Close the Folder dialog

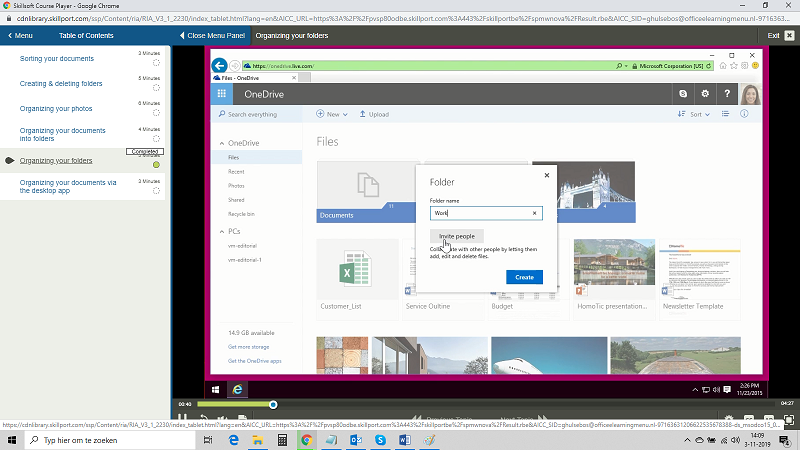[x=547, y=175]
